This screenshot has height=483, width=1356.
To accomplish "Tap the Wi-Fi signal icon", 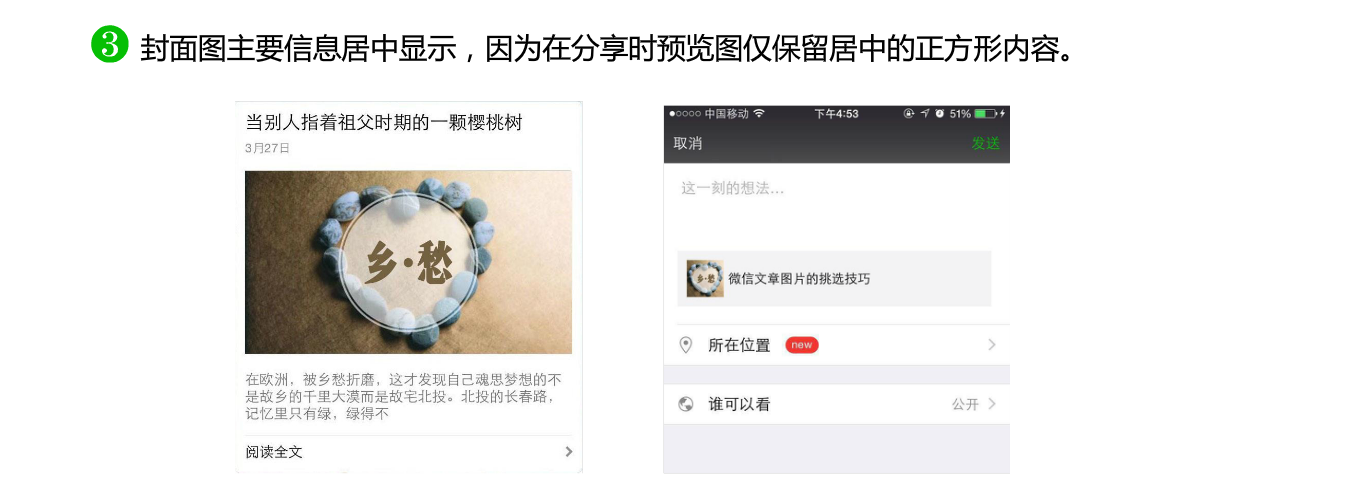I will [x=759, y=114].
